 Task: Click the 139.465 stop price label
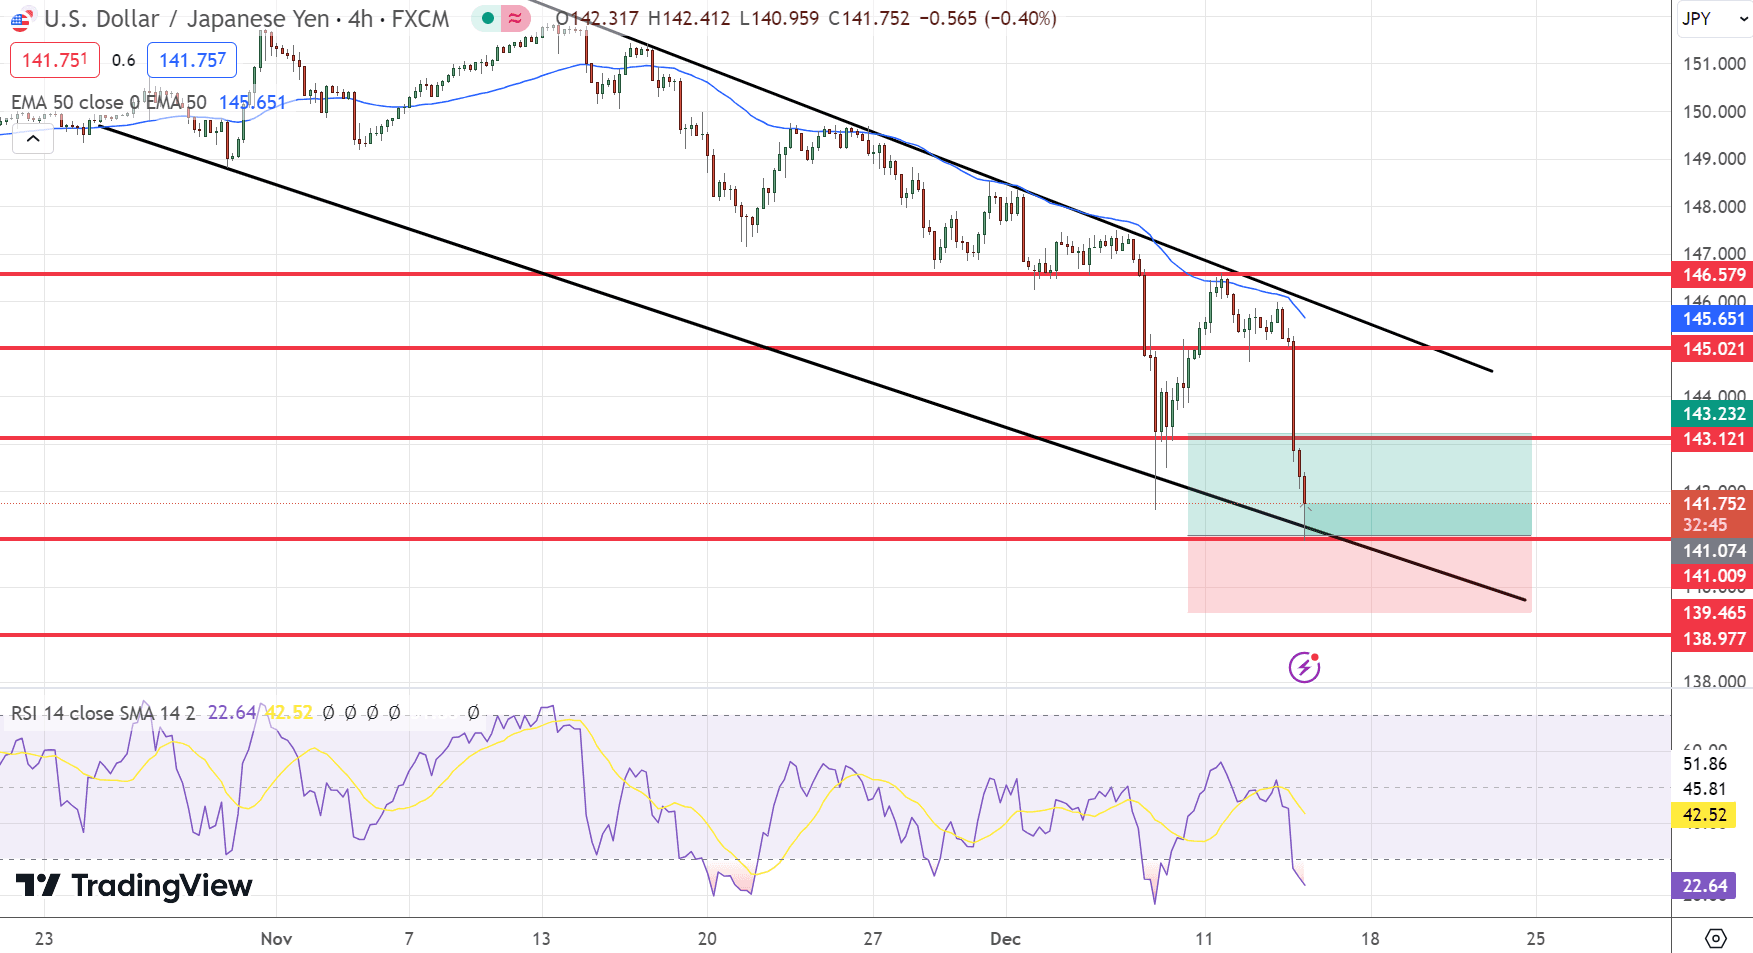click(x=1713, y=613)
